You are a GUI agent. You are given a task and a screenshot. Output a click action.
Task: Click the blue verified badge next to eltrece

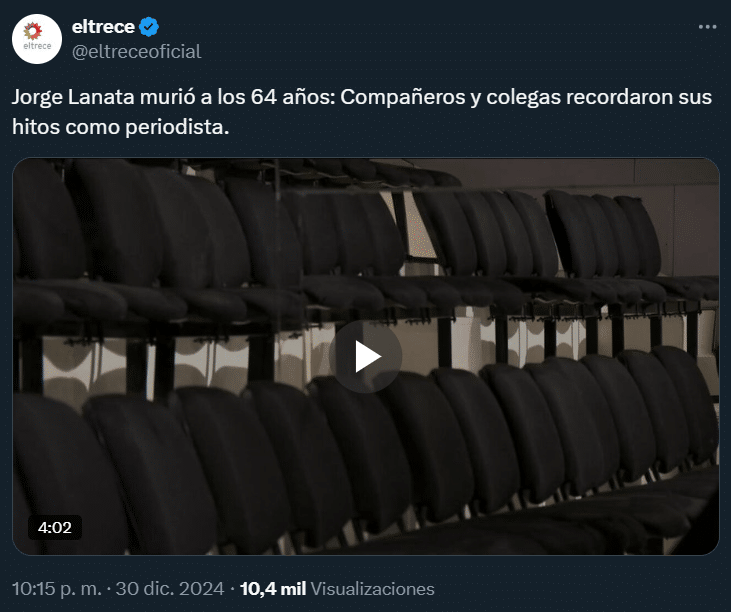coord(149,27)
